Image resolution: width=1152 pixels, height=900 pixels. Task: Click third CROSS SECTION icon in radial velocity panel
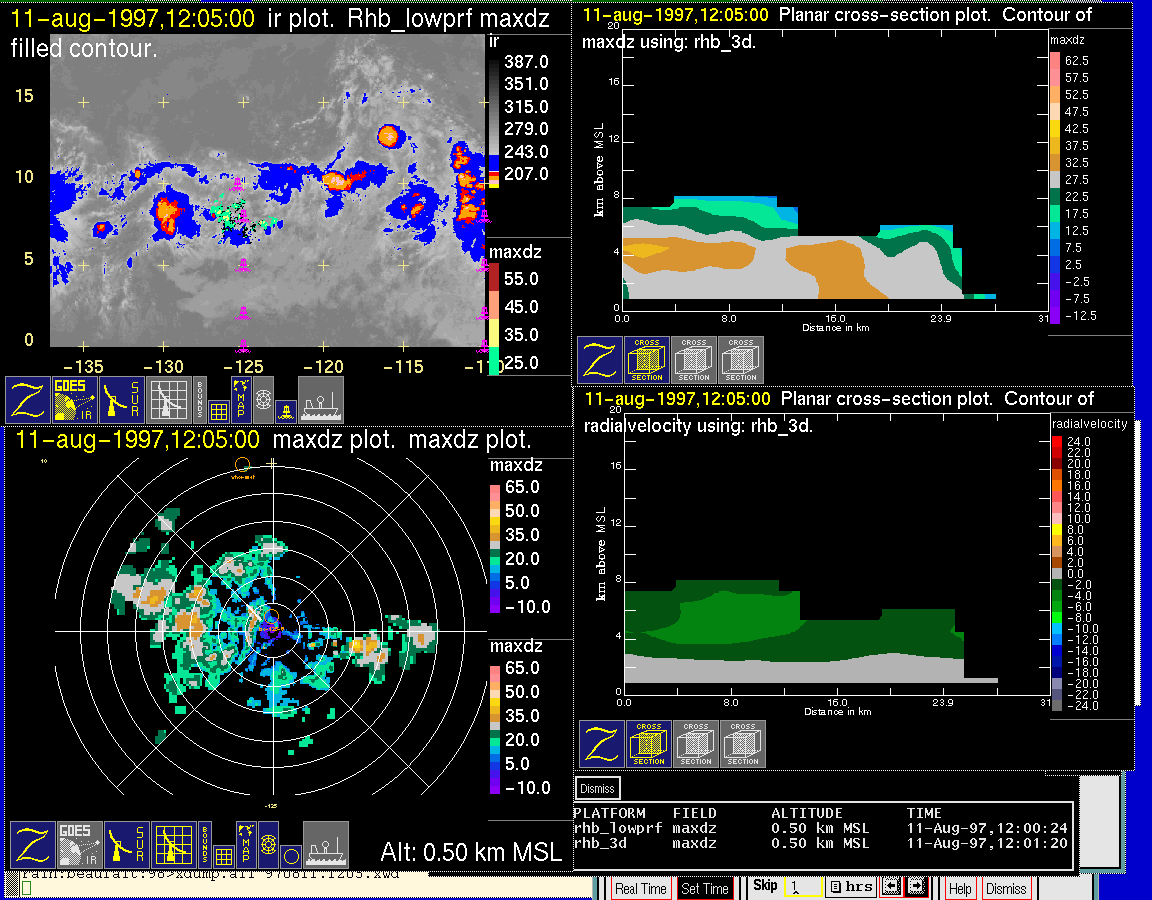743,745
